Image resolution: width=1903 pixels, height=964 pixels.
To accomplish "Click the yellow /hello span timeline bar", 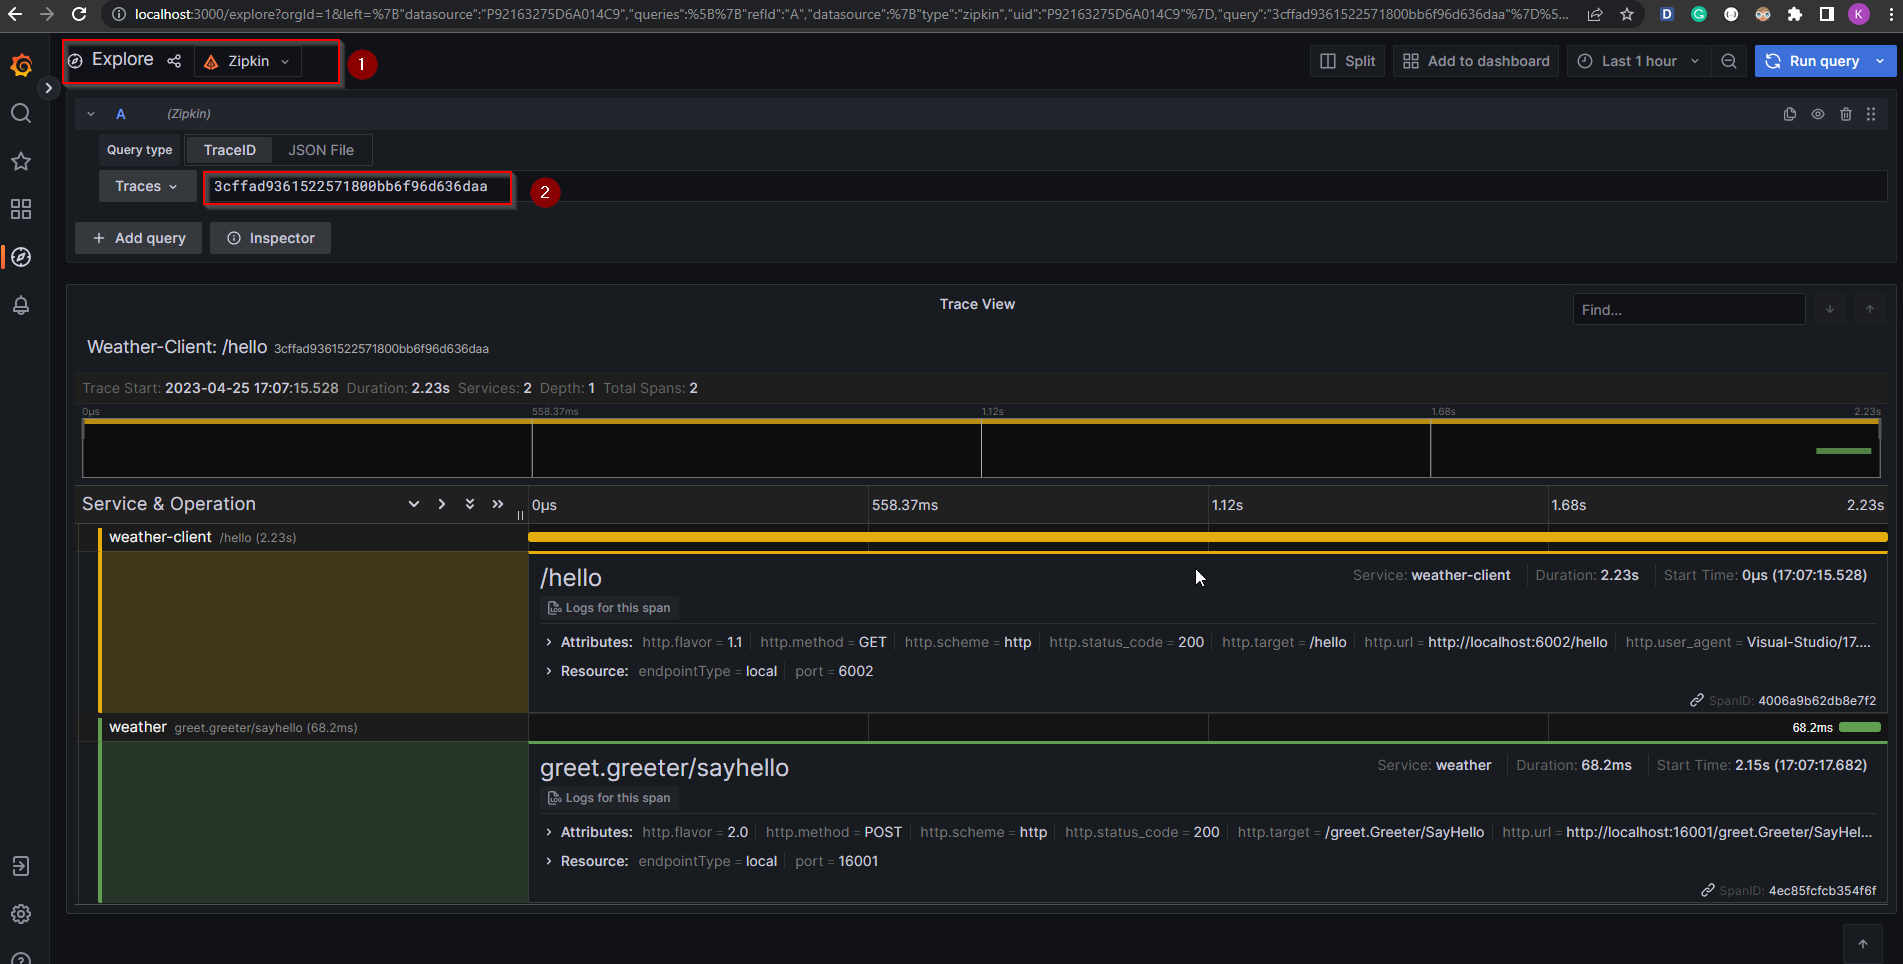I will pyautogui.click(x=1207, y=537).
